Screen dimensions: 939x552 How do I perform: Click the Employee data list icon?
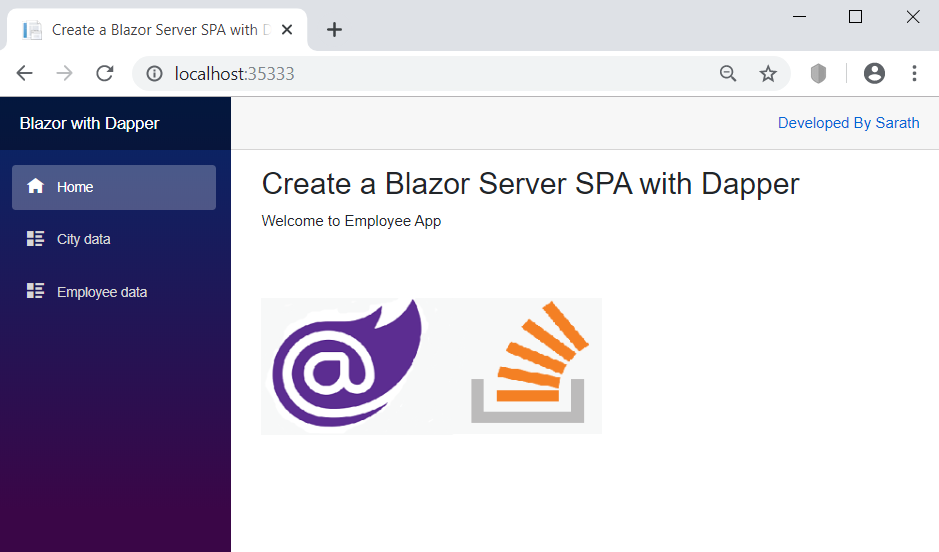click(35, 291)
